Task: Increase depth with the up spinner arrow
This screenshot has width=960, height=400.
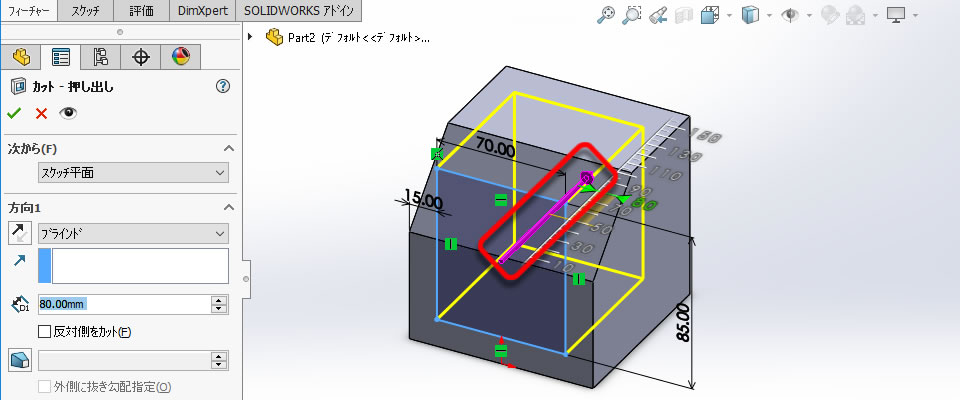Action: (220, 300)
